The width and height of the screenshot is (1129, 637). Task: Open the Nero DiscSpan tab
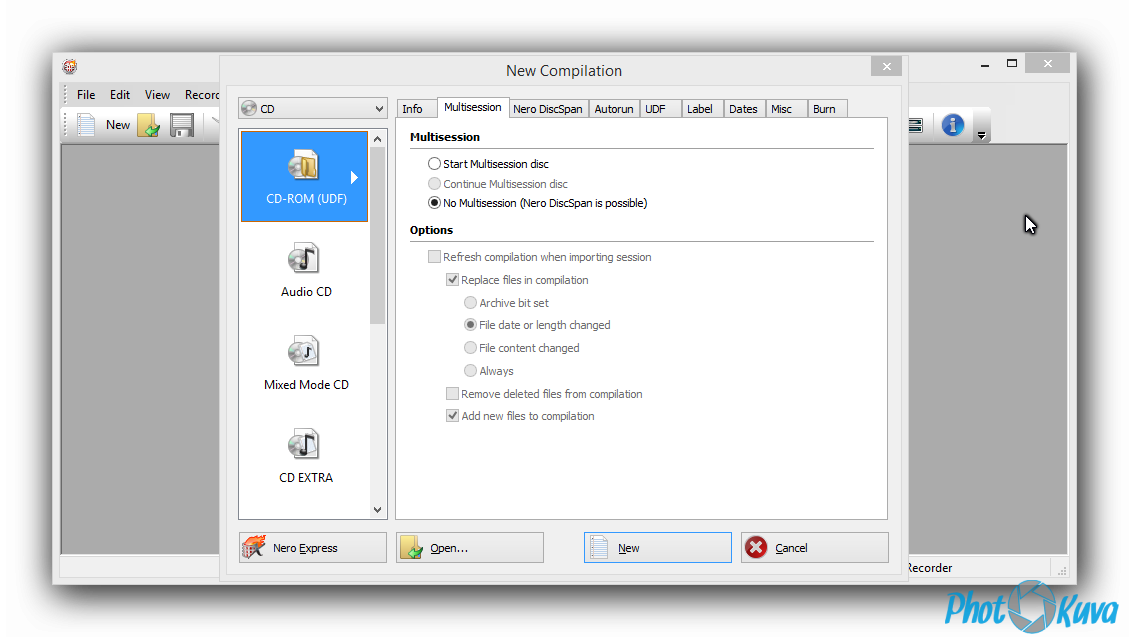548,109
